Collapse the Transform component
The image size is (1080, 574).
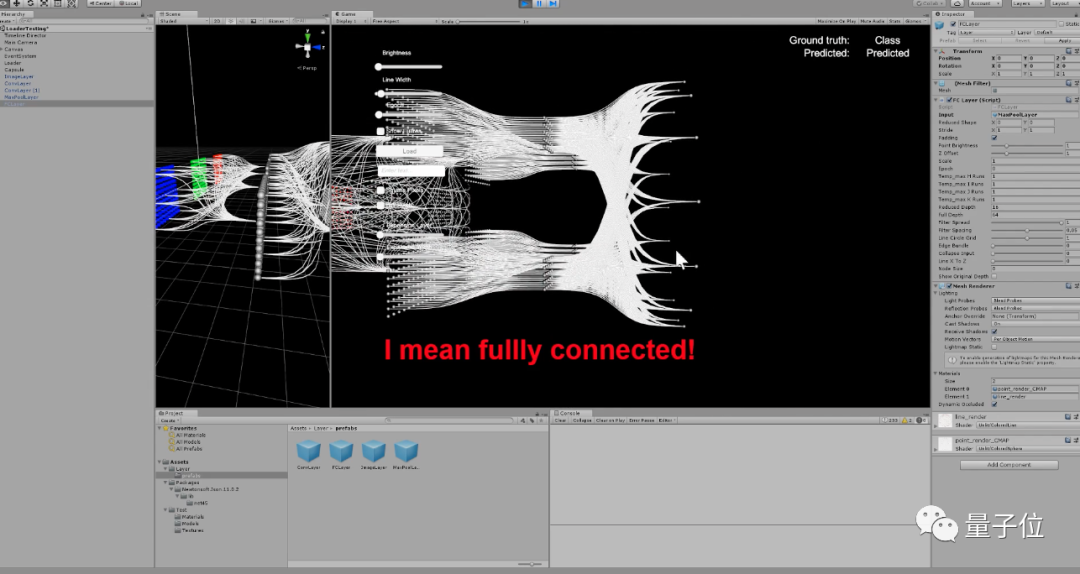tap(935, 51)
